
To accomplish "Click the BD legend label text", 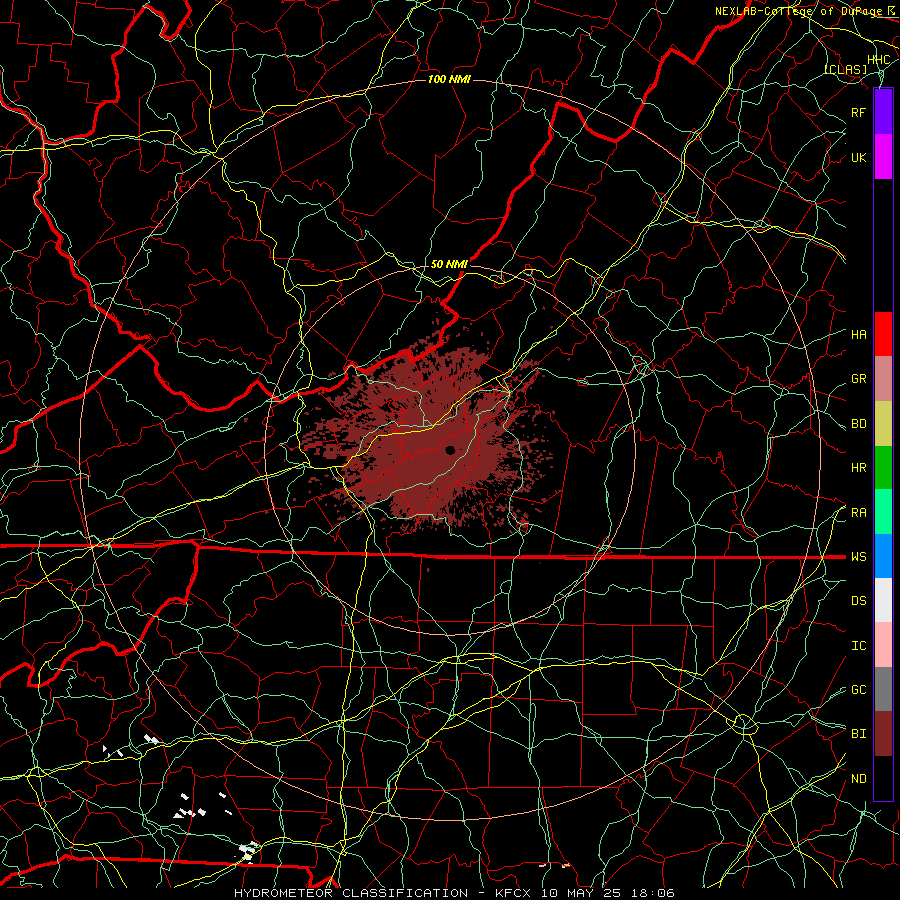I will (x=859, y=424).
